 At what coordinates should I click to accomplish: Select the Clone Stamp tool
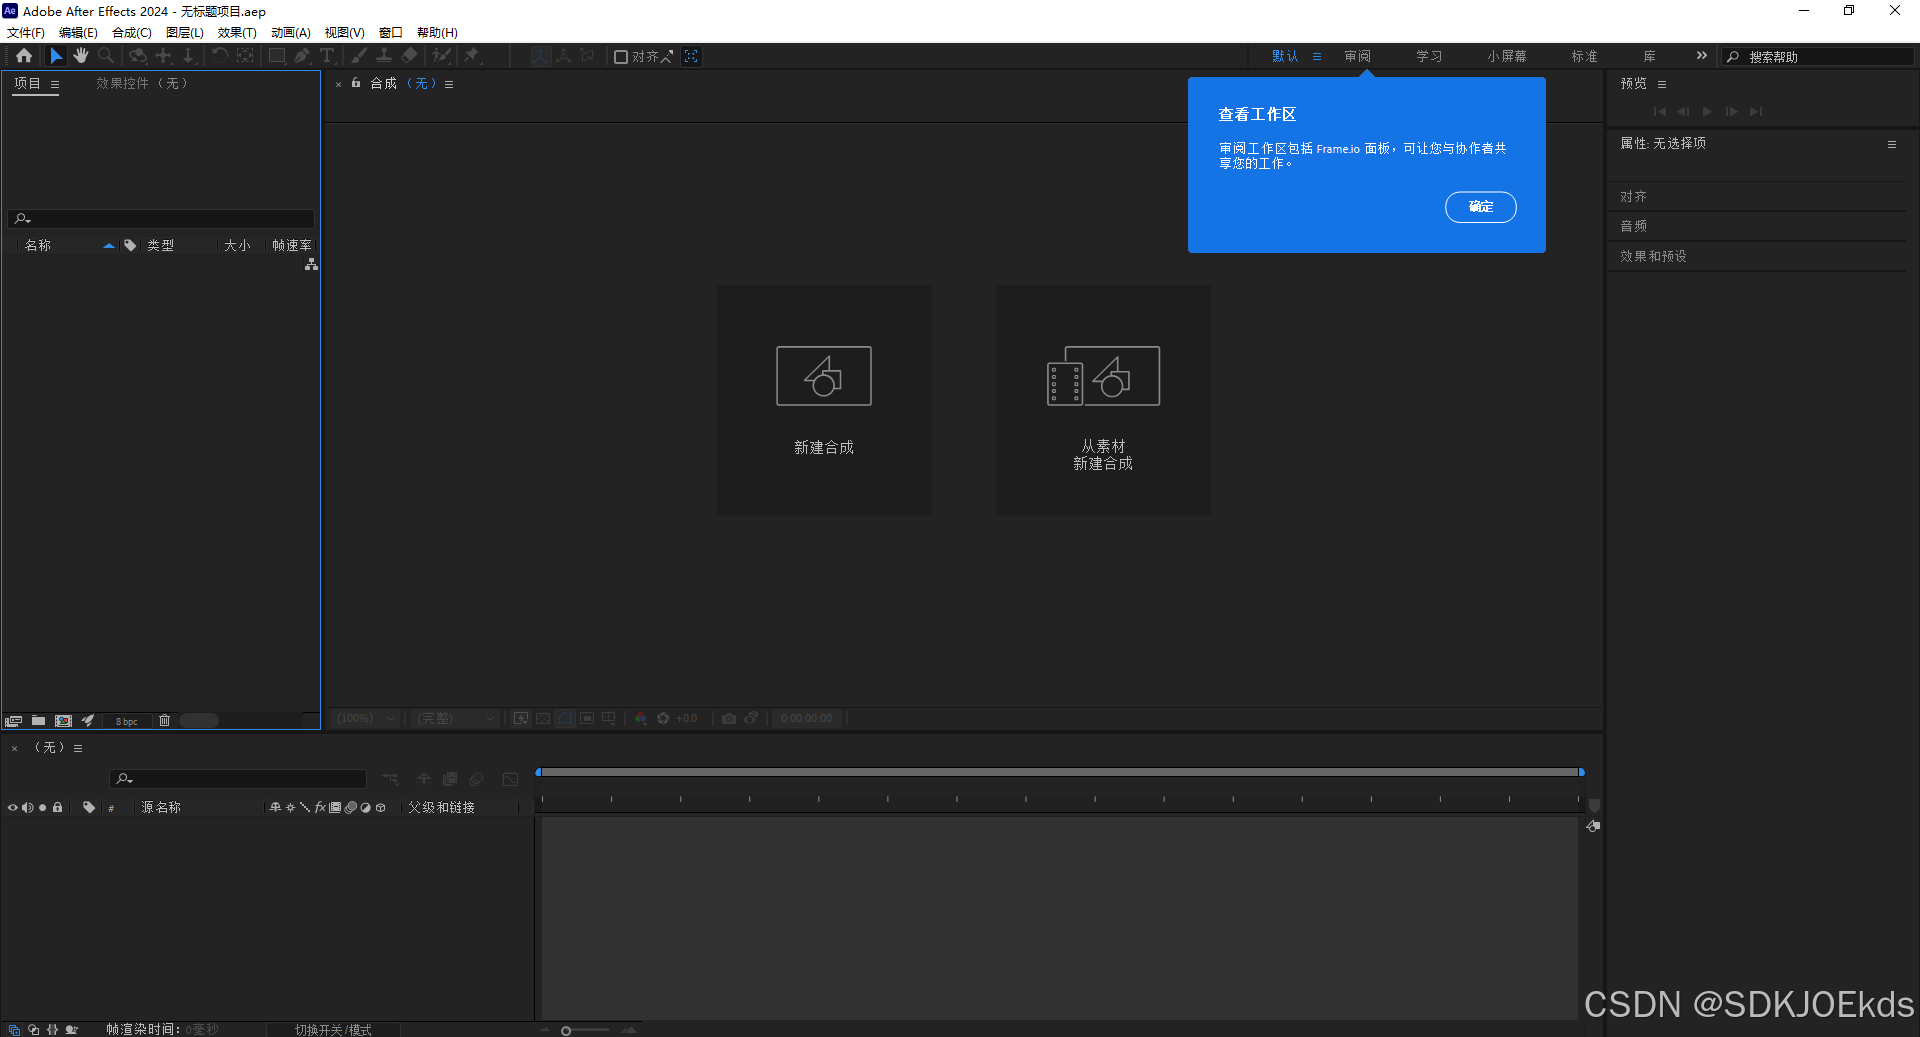[383, 56]
